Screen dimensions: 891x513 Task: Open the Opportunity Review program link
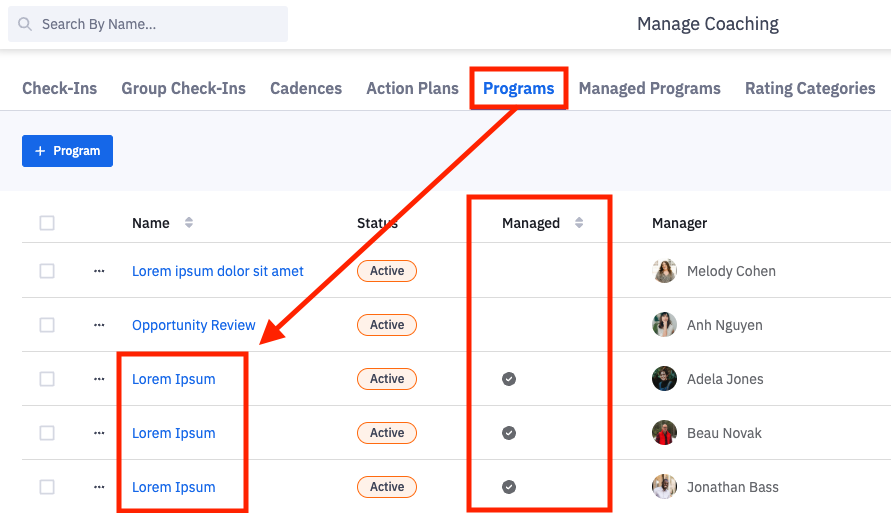pos(194,325)
